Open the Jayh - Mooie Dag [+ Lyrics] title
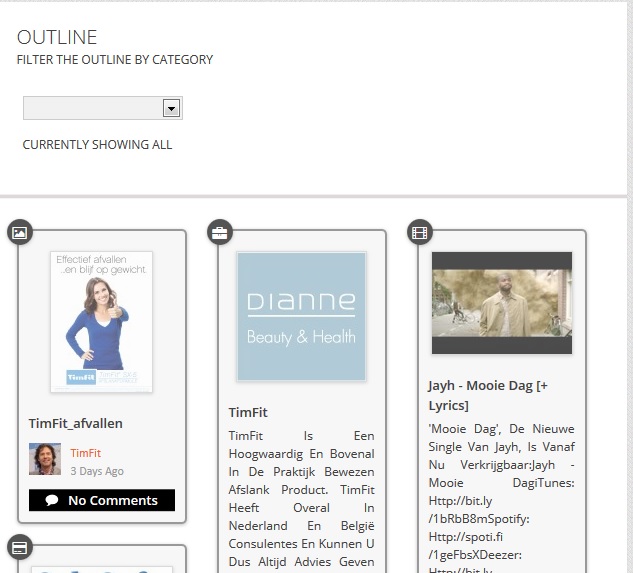633x573 pixels. [488, 395]
